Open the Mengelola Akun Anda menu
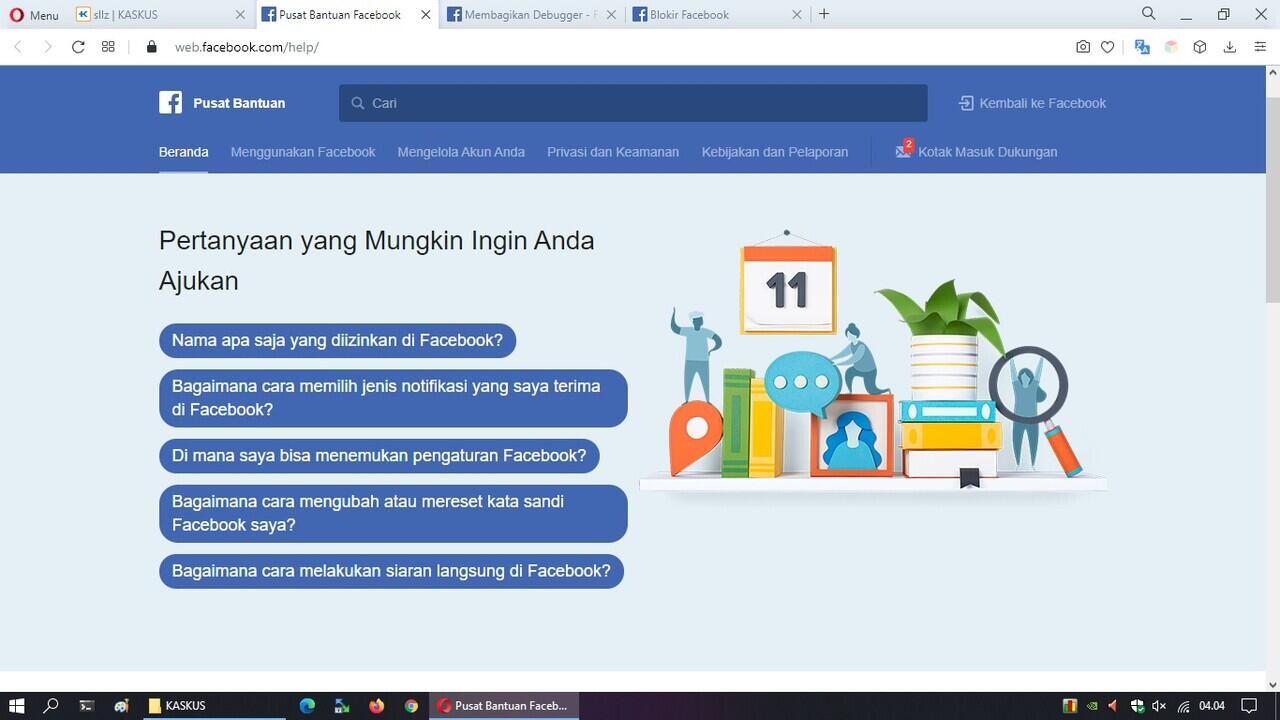Image resolution: width=1280 pixels, height=720 pixels. (461, 152)
